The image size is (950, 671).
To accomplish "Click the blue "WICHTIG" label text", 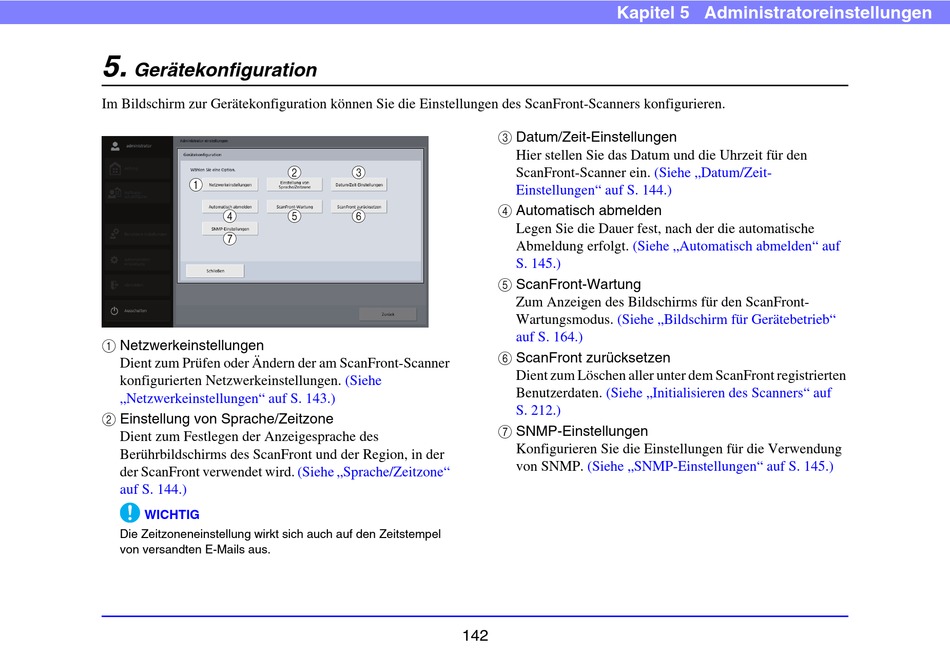I will (172, 514).
